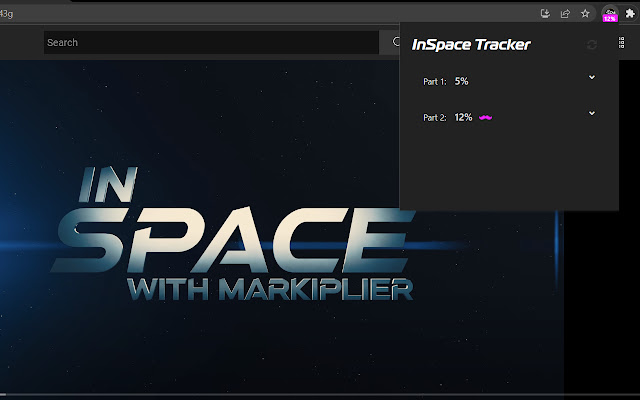Expand the Part 2 details chevron
This screenshot has width=640, height=400.
coord(592,113)
